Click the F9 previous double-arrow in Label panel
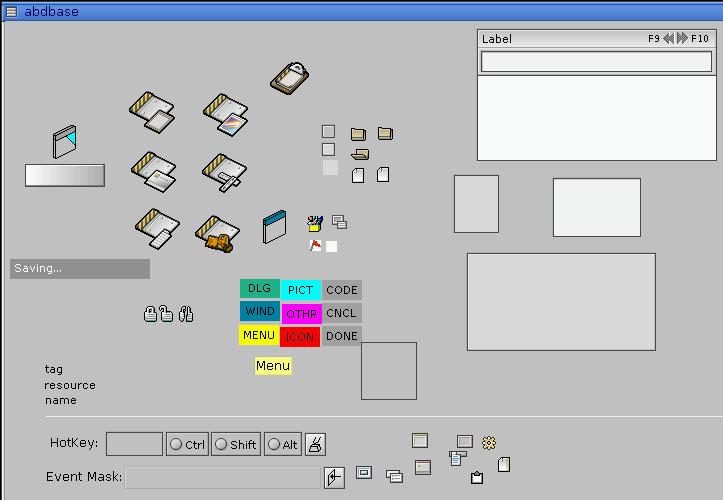 (x=668, y=39)
